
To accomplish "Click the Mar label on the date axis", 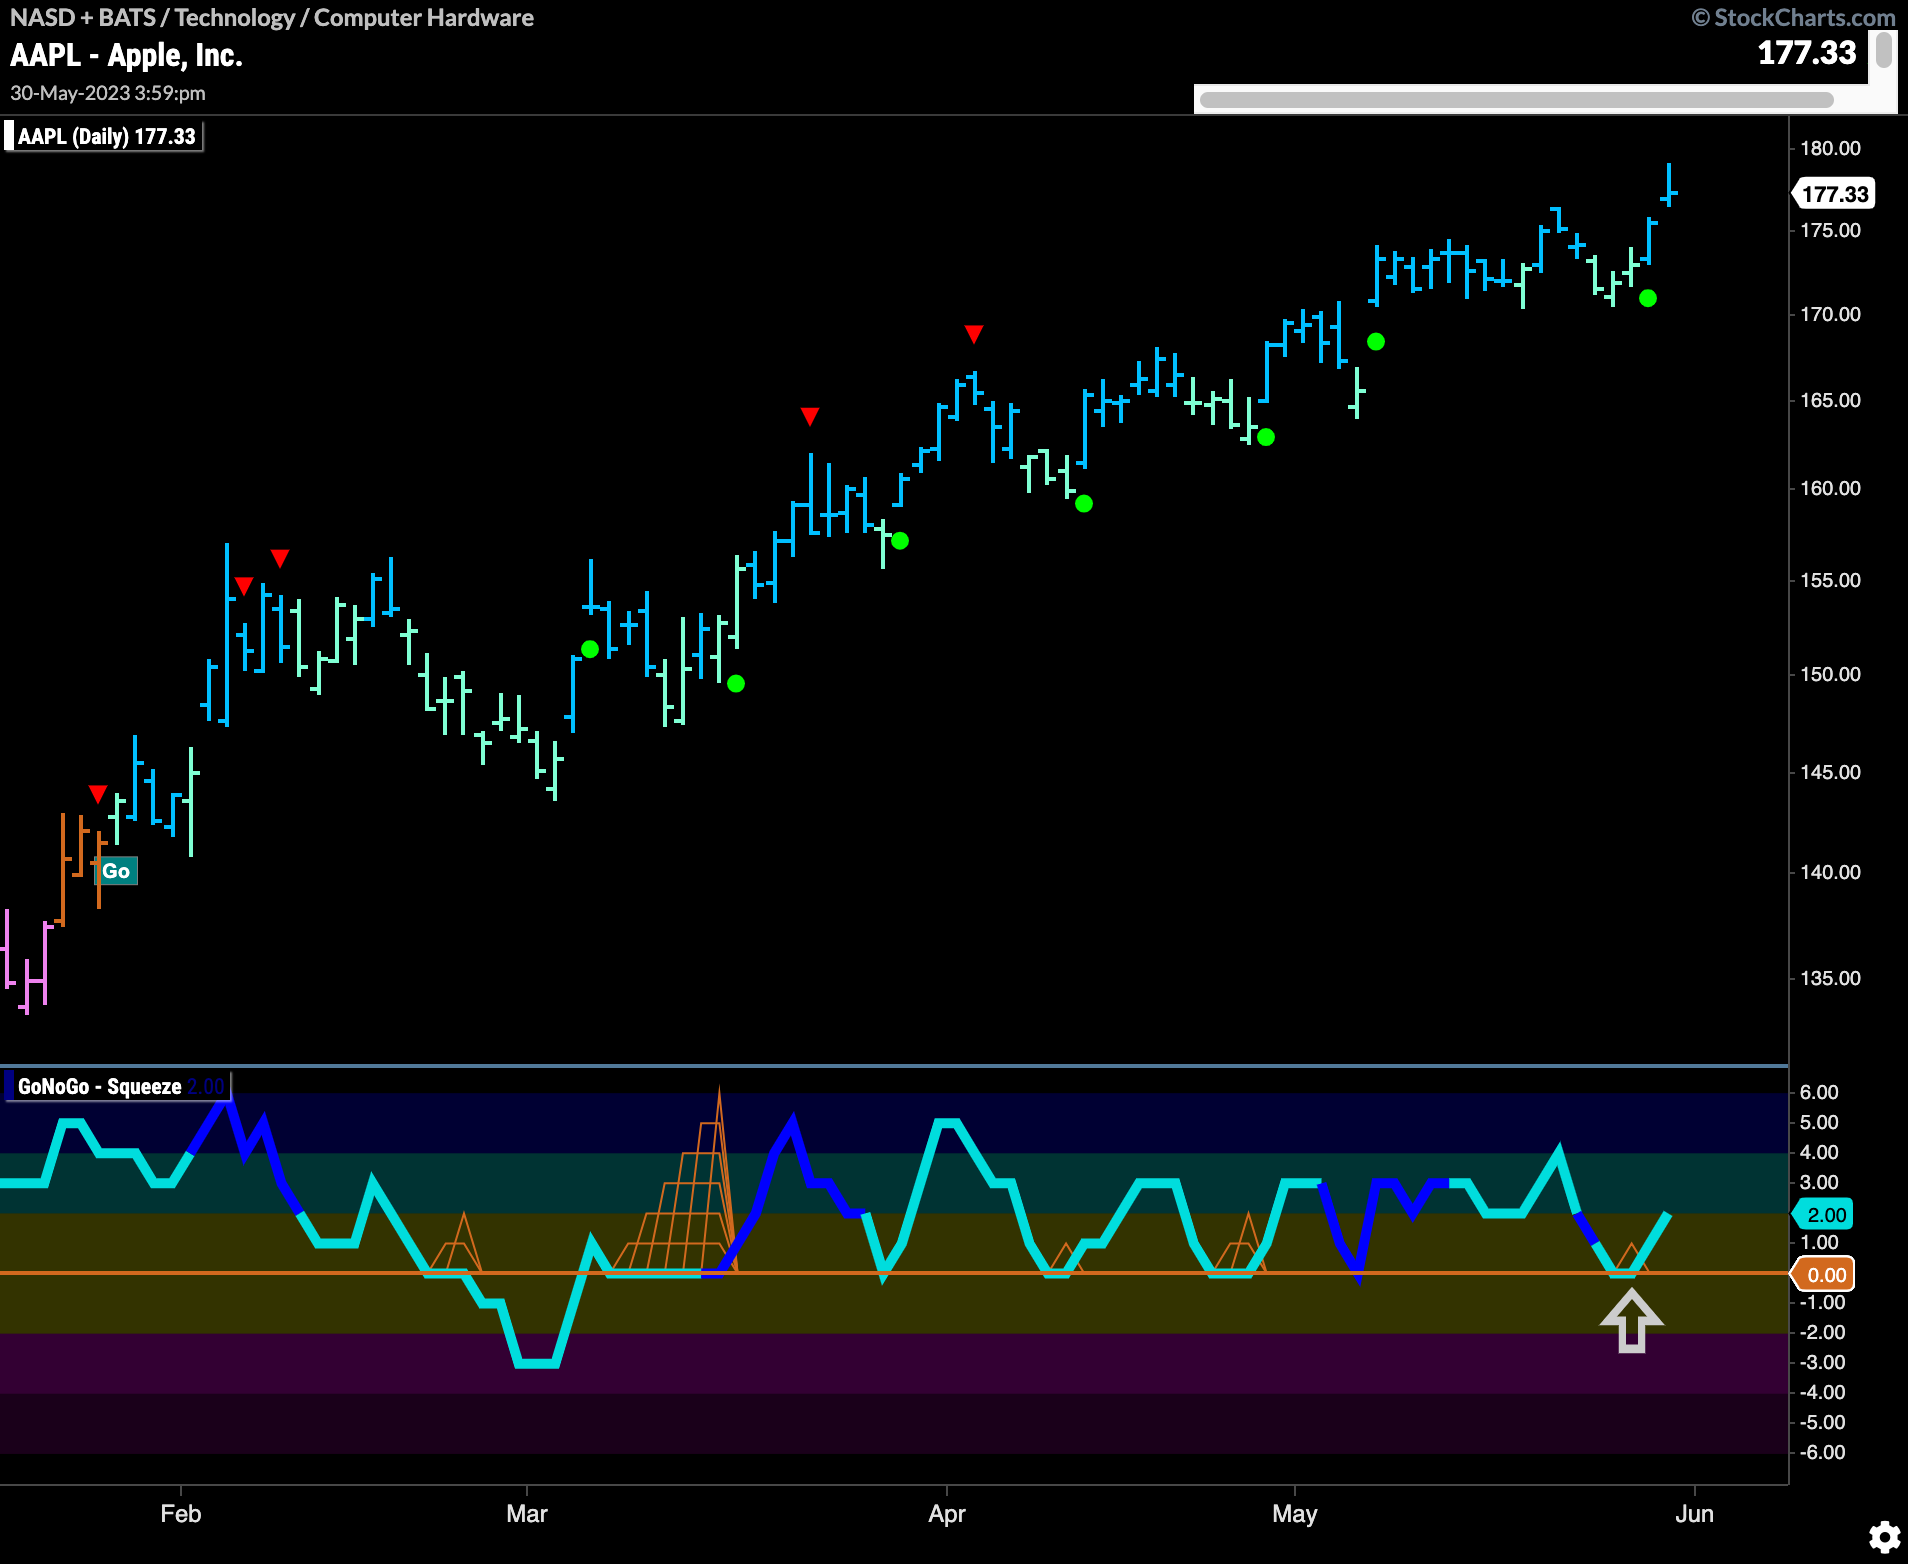I will [x=527, y=1514].
